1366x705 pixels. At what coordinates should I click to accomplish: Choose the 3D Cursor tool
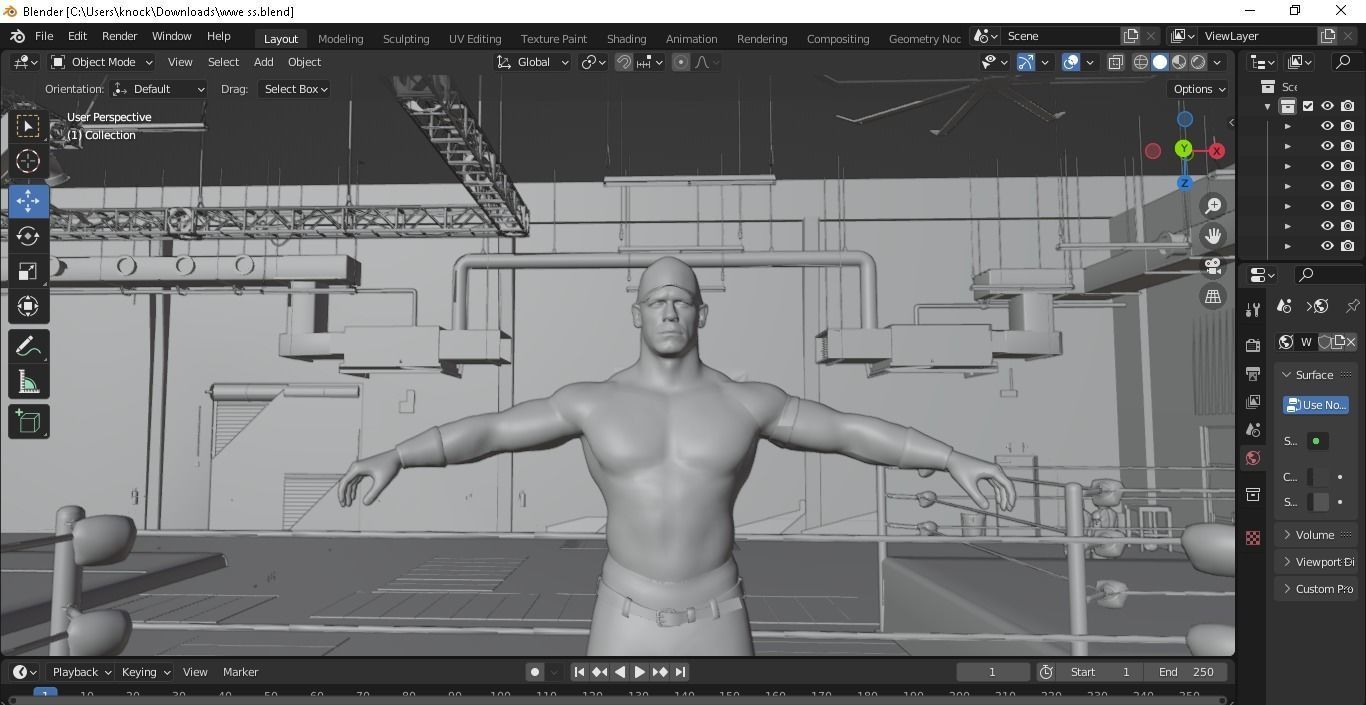click(x=28, y=161)
